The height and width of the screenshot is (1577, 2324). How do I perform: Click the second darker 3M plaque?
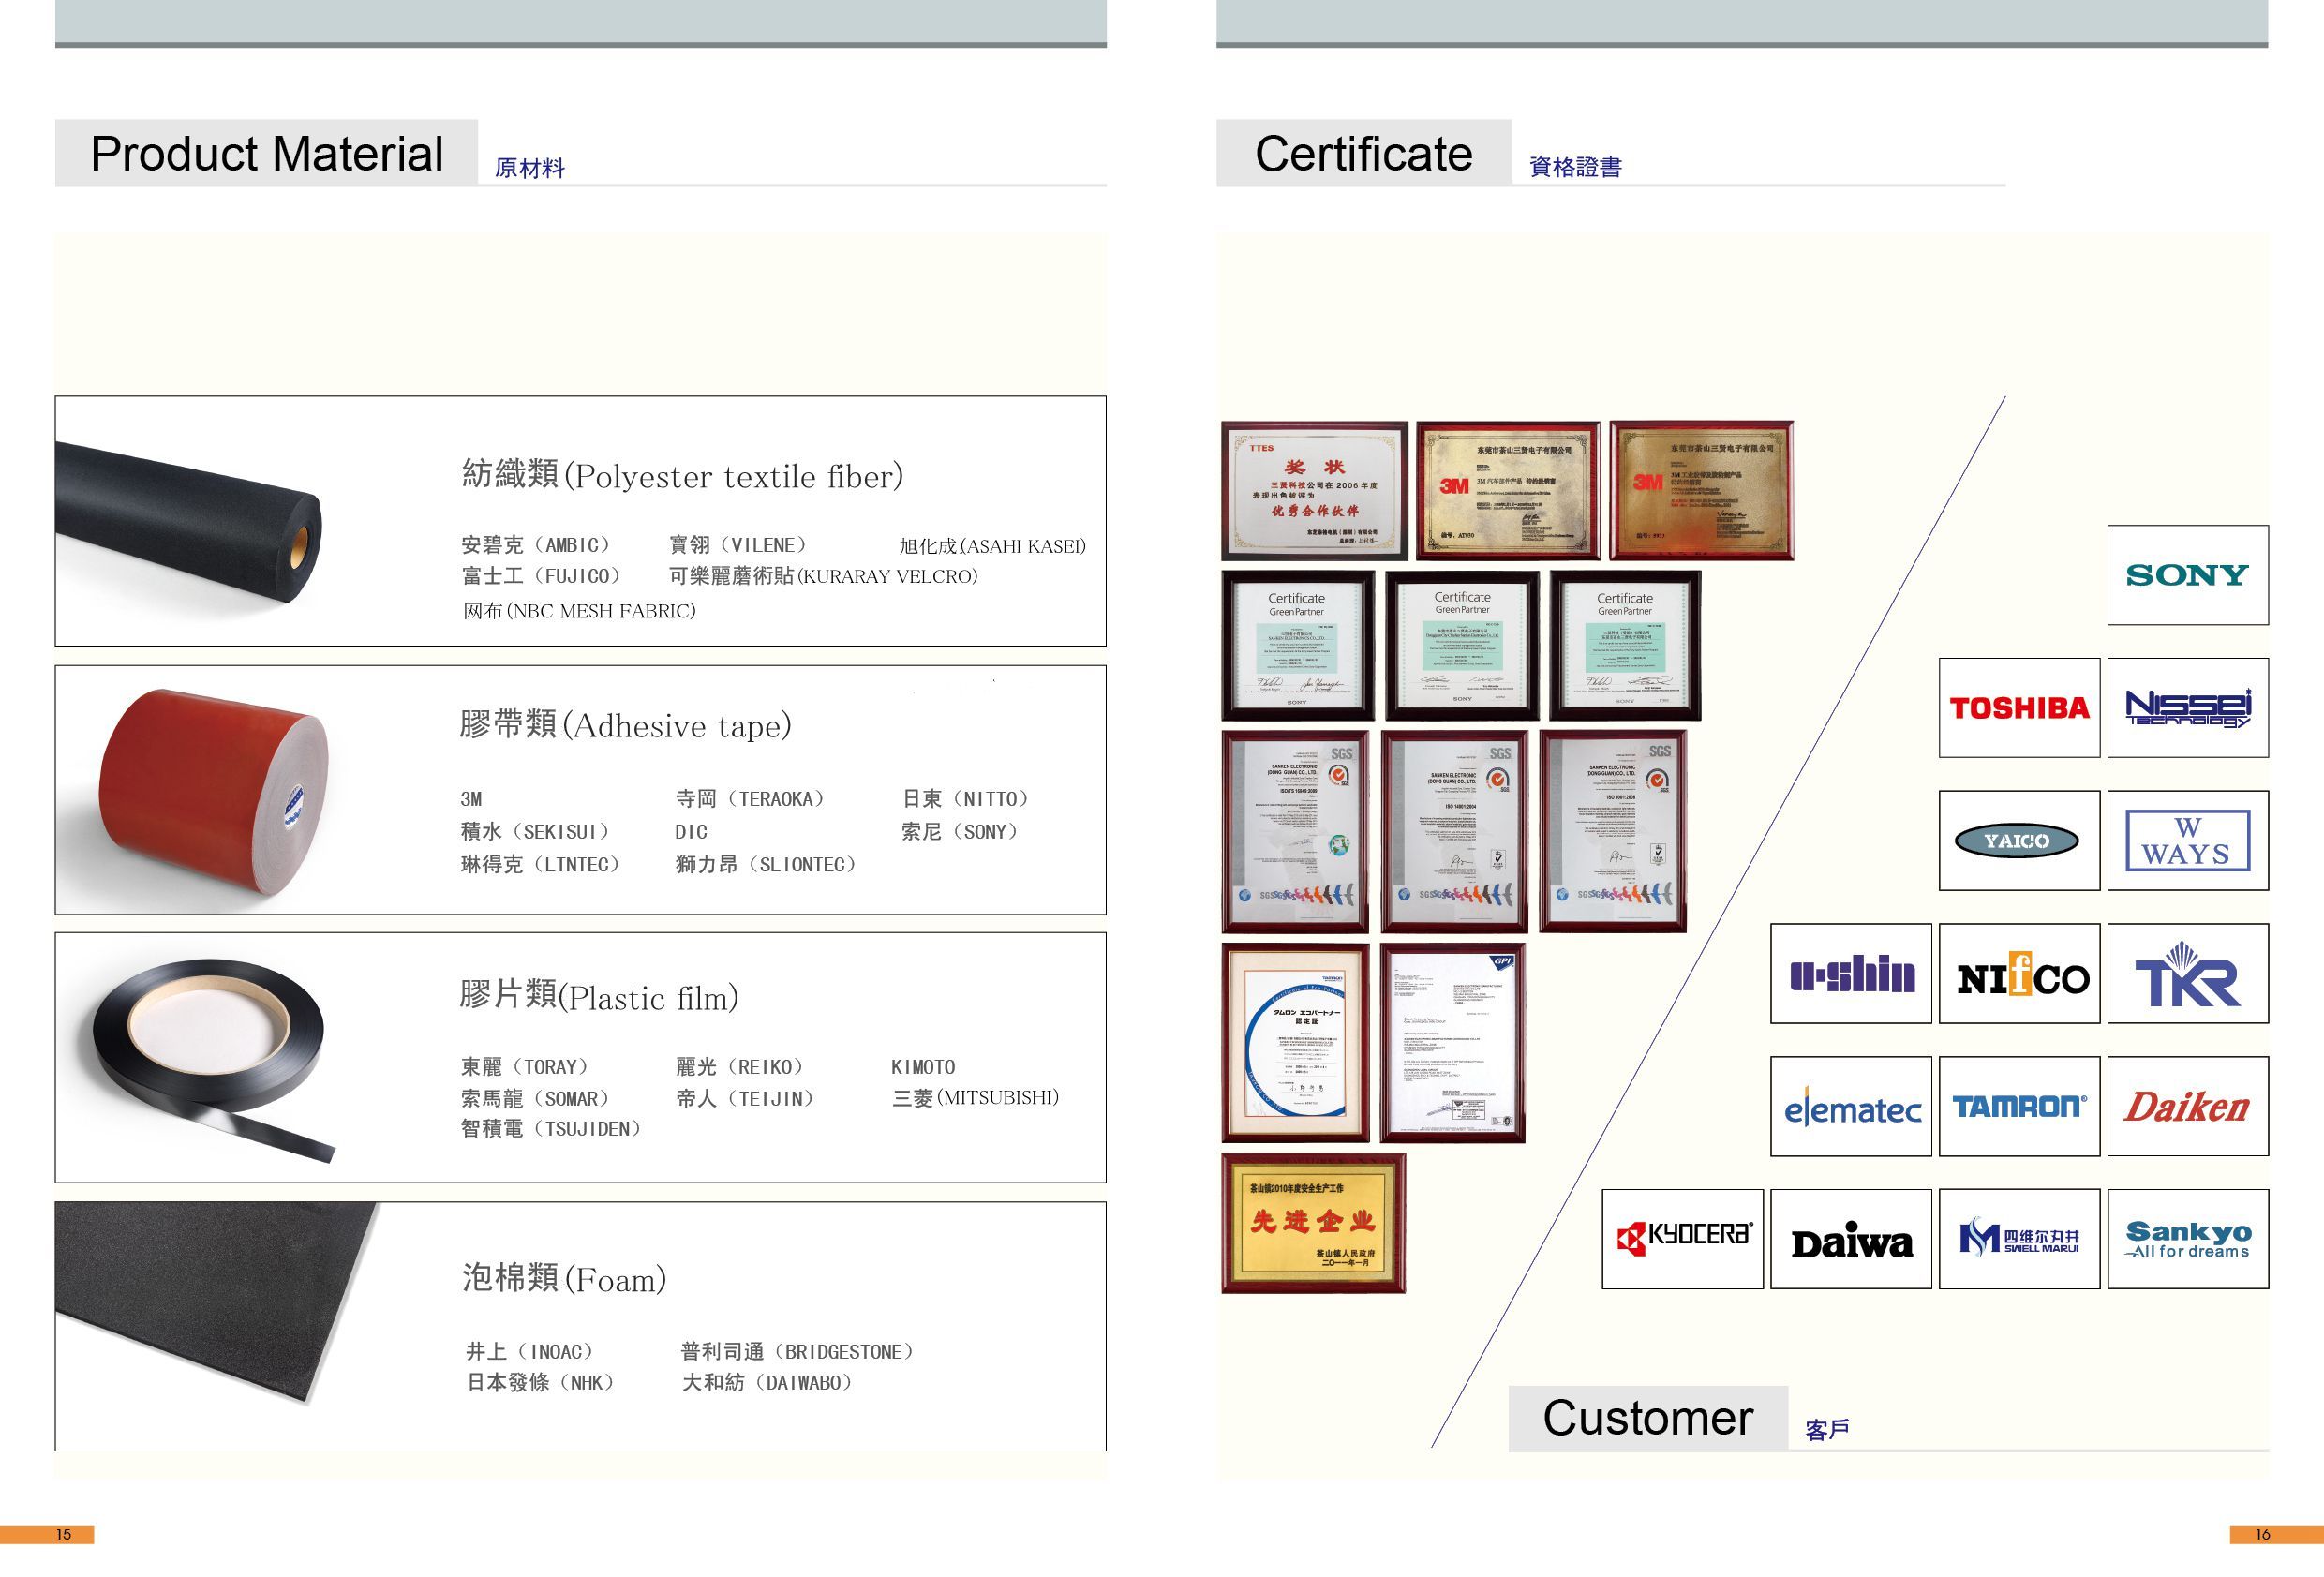pyautogui.click(x=1701, y=491)
